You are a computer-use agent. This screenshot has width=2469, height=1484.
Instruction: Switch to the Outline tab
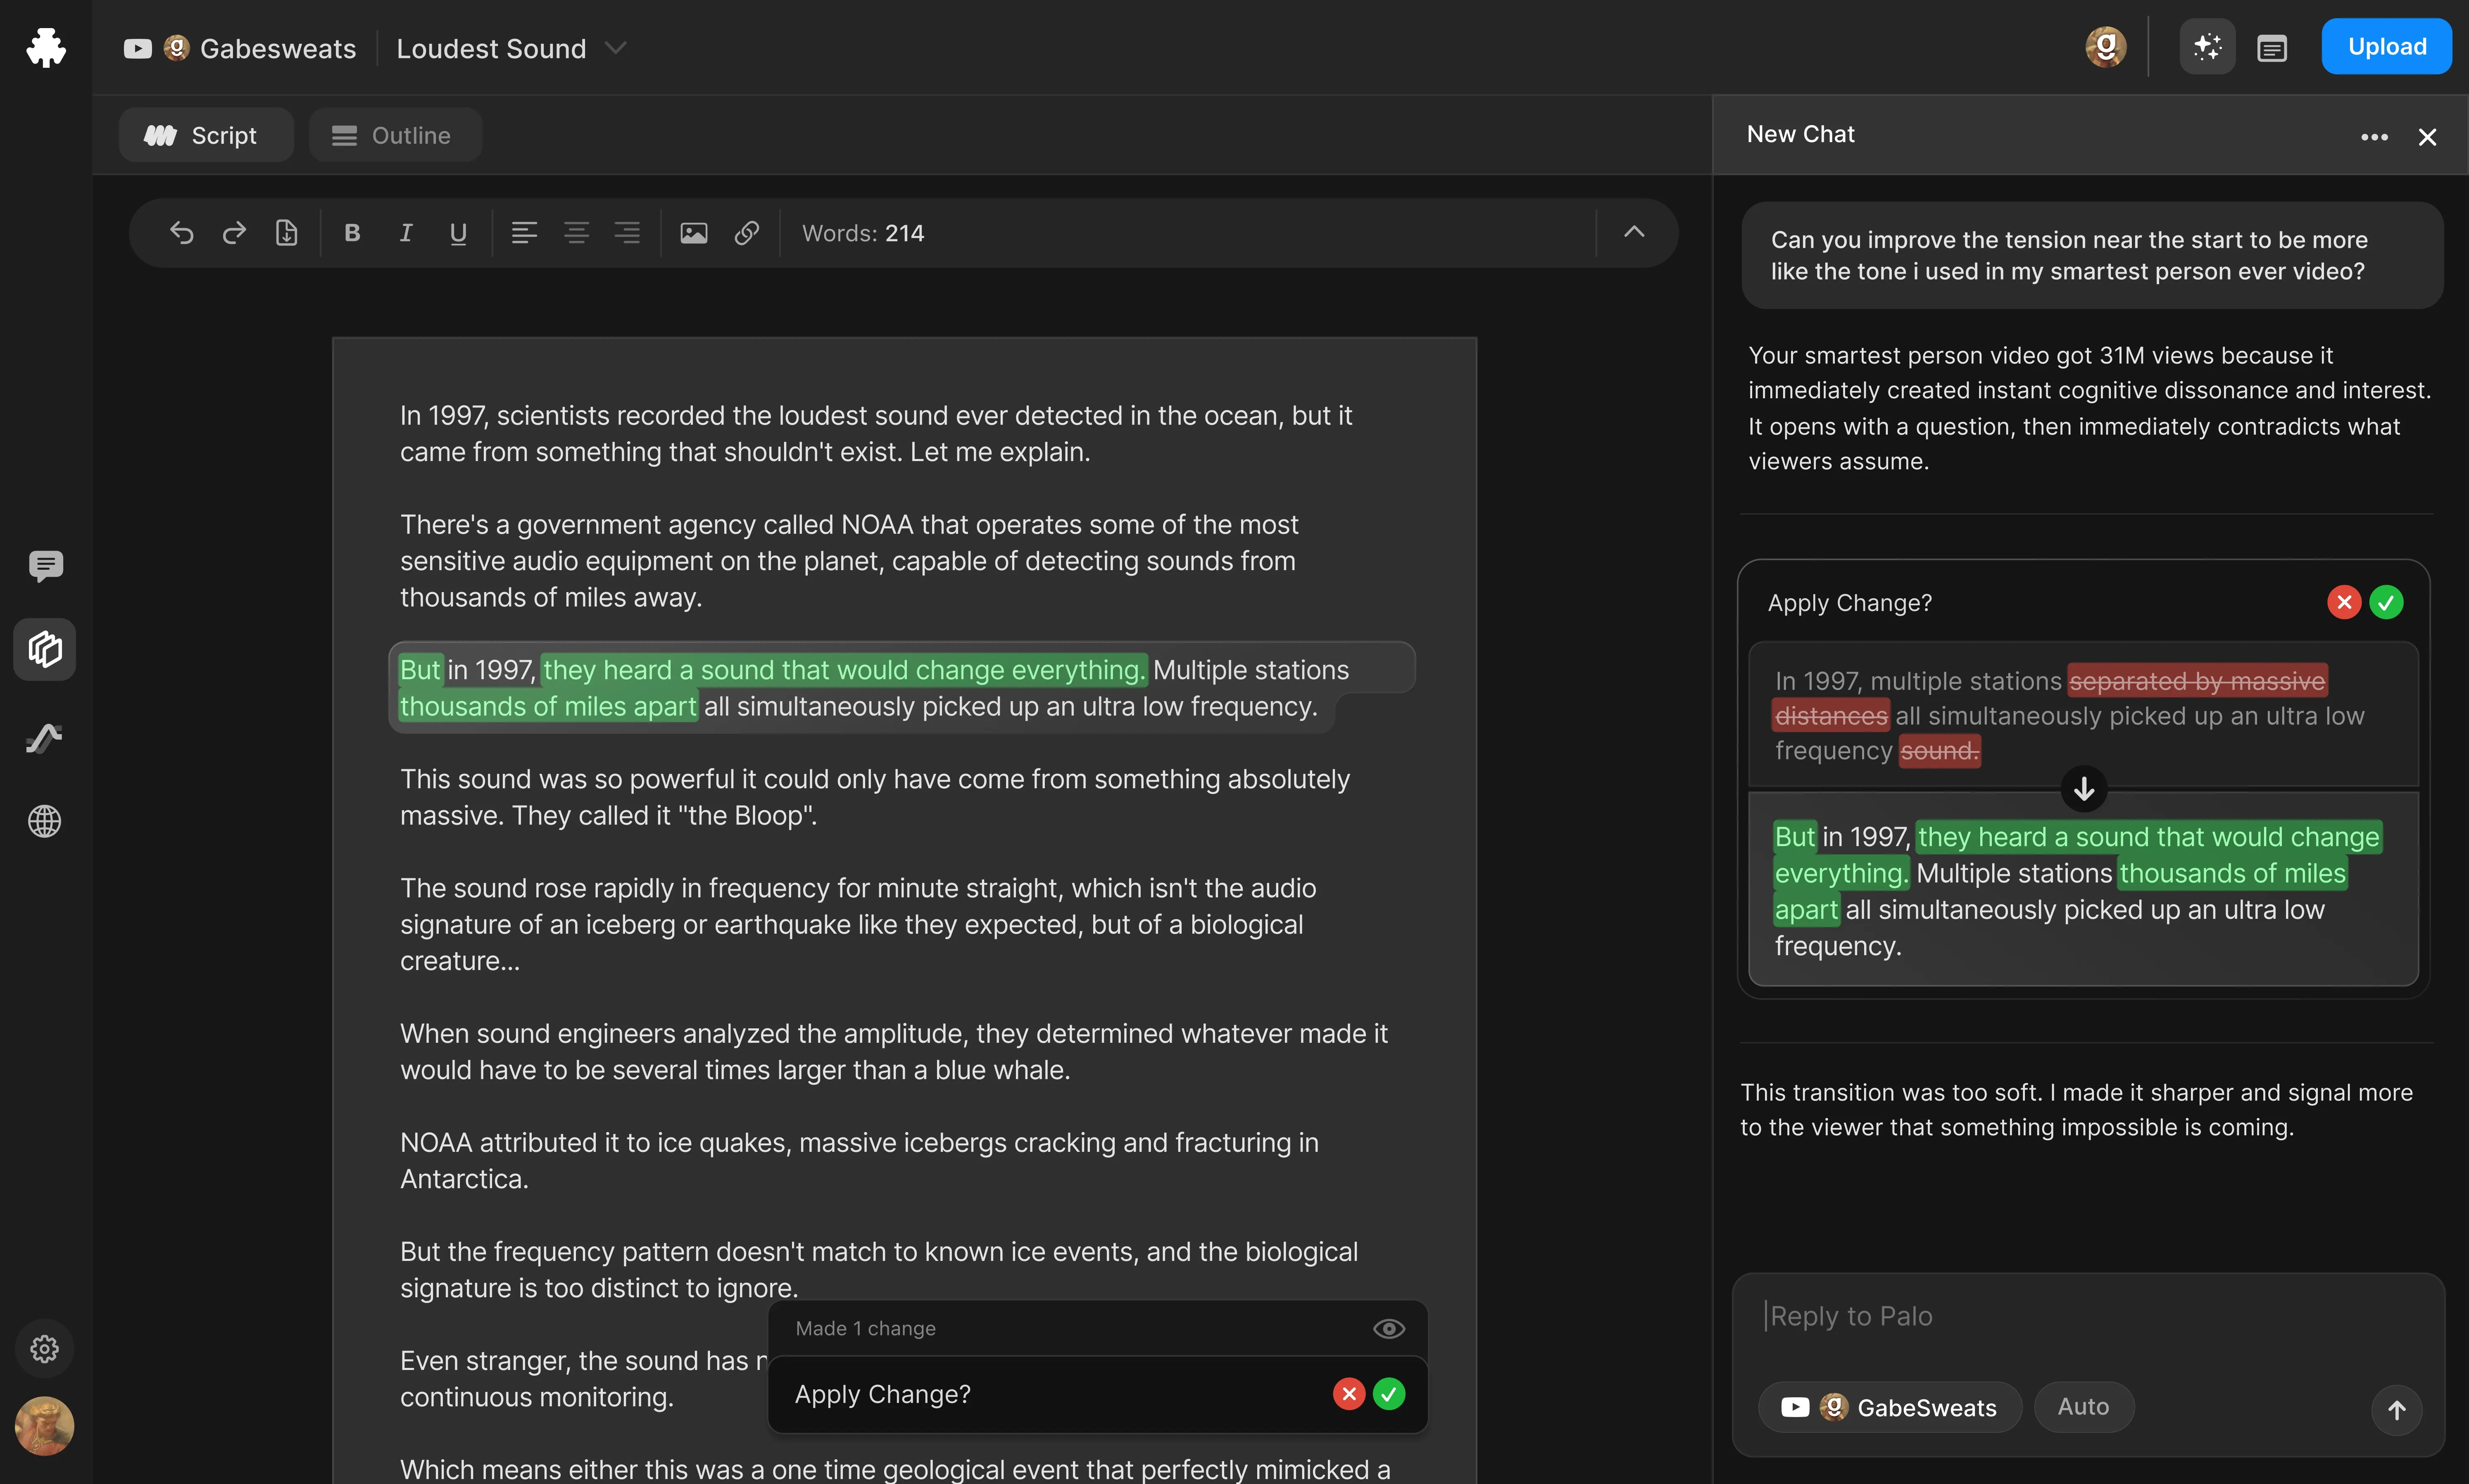pyautogui.click(x=395, y=135)
